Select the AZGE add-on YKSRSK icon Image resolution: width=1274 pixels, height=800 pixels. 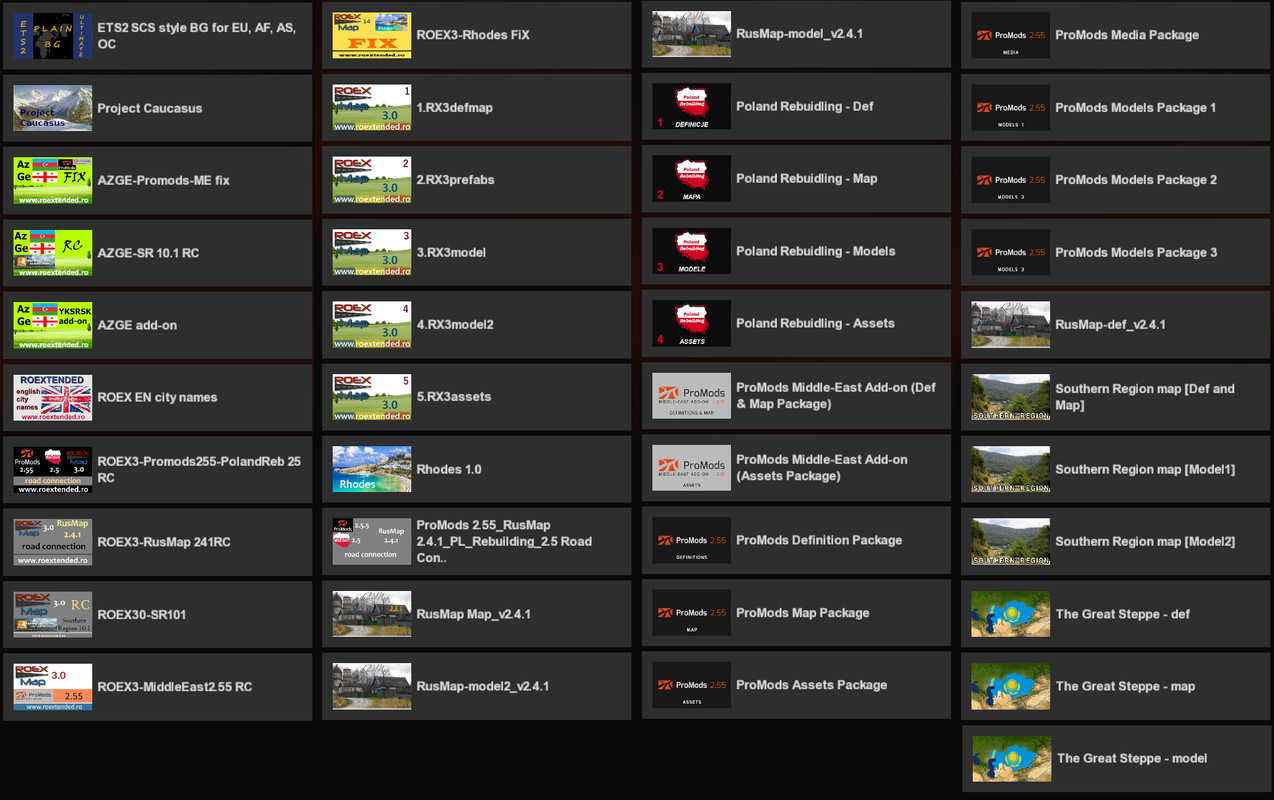tap(53, 325)
